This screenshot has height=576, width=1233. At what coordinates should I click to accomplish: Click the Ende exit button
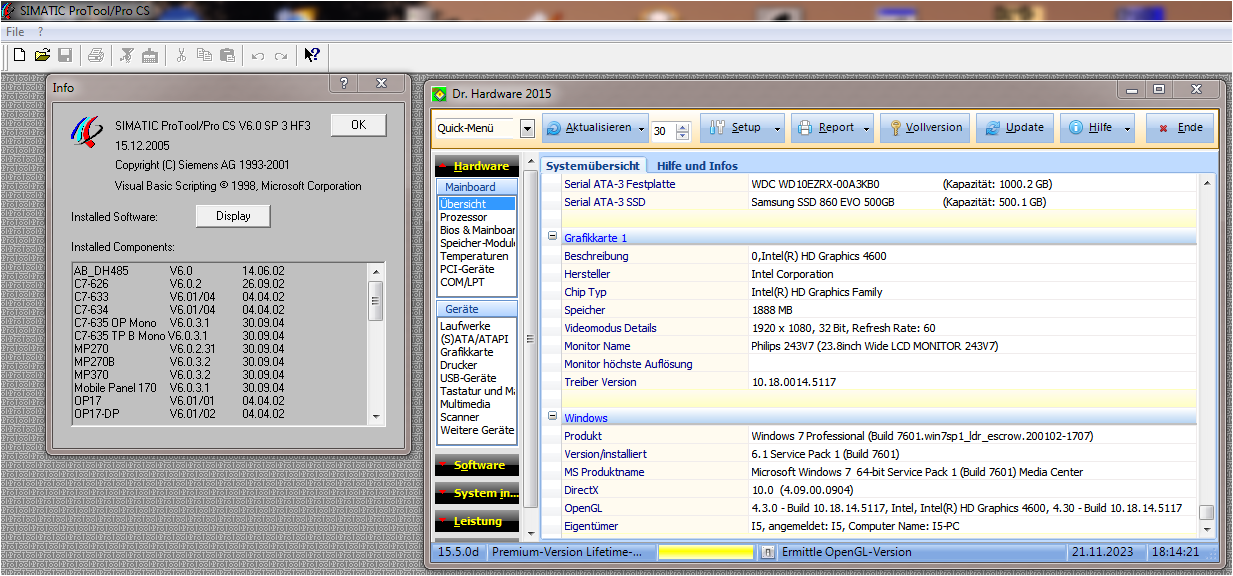(x=1180, y=128)
